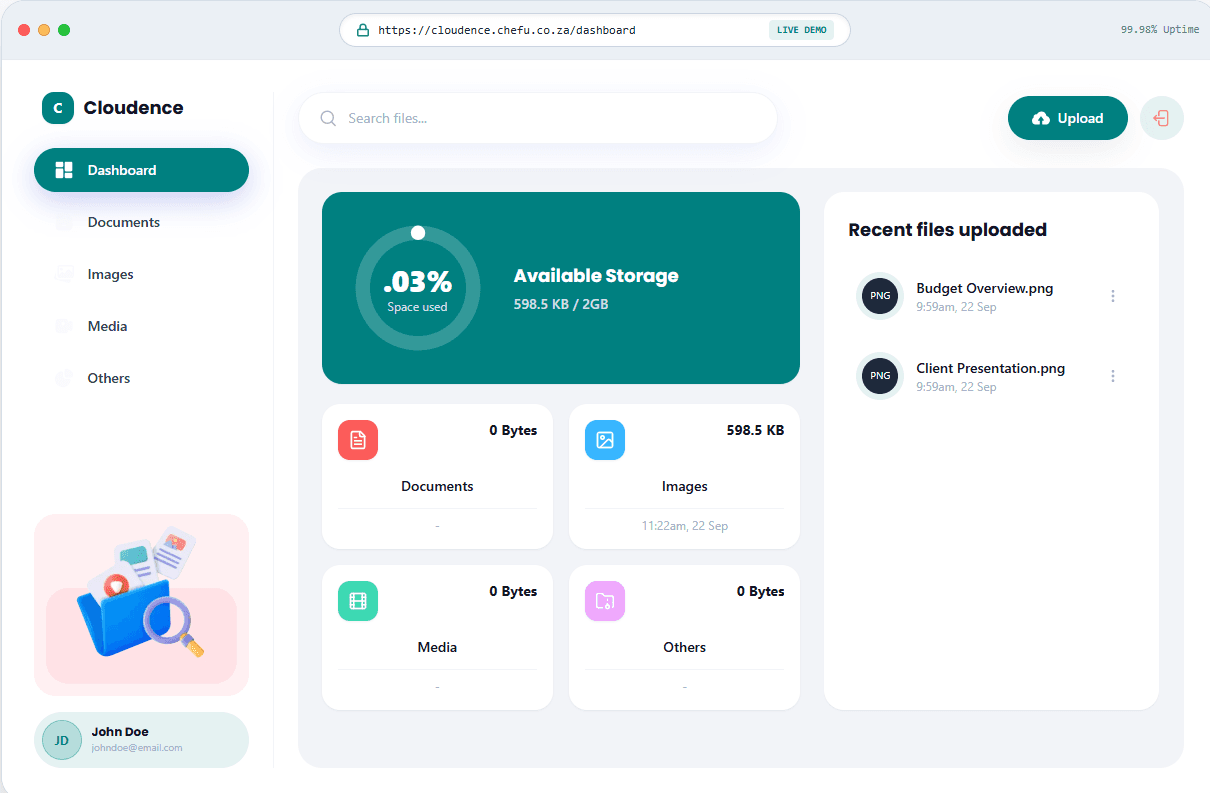The image size is (1210, 793).
Task: Open the Client Presentation.png file
Action: tap(991, 368)
